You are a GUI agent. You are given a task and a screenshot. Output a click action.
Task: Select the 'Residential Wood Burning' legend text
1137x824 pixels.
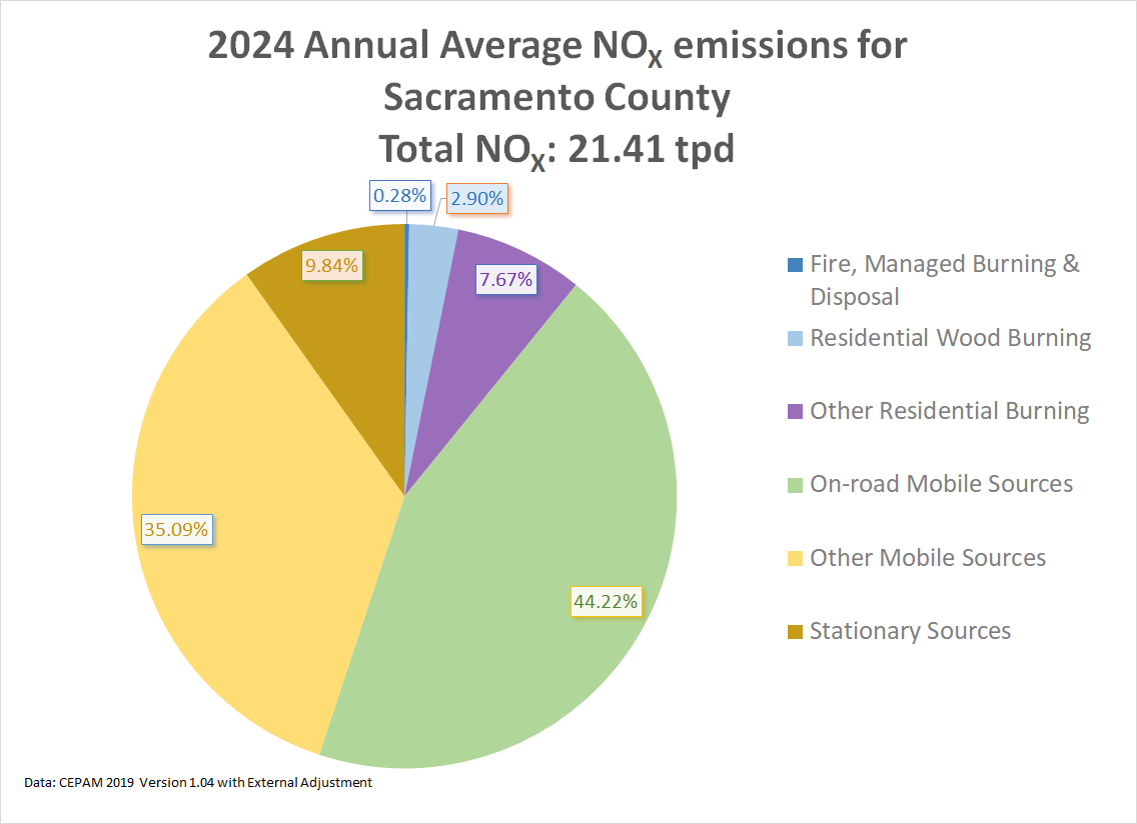951,338
